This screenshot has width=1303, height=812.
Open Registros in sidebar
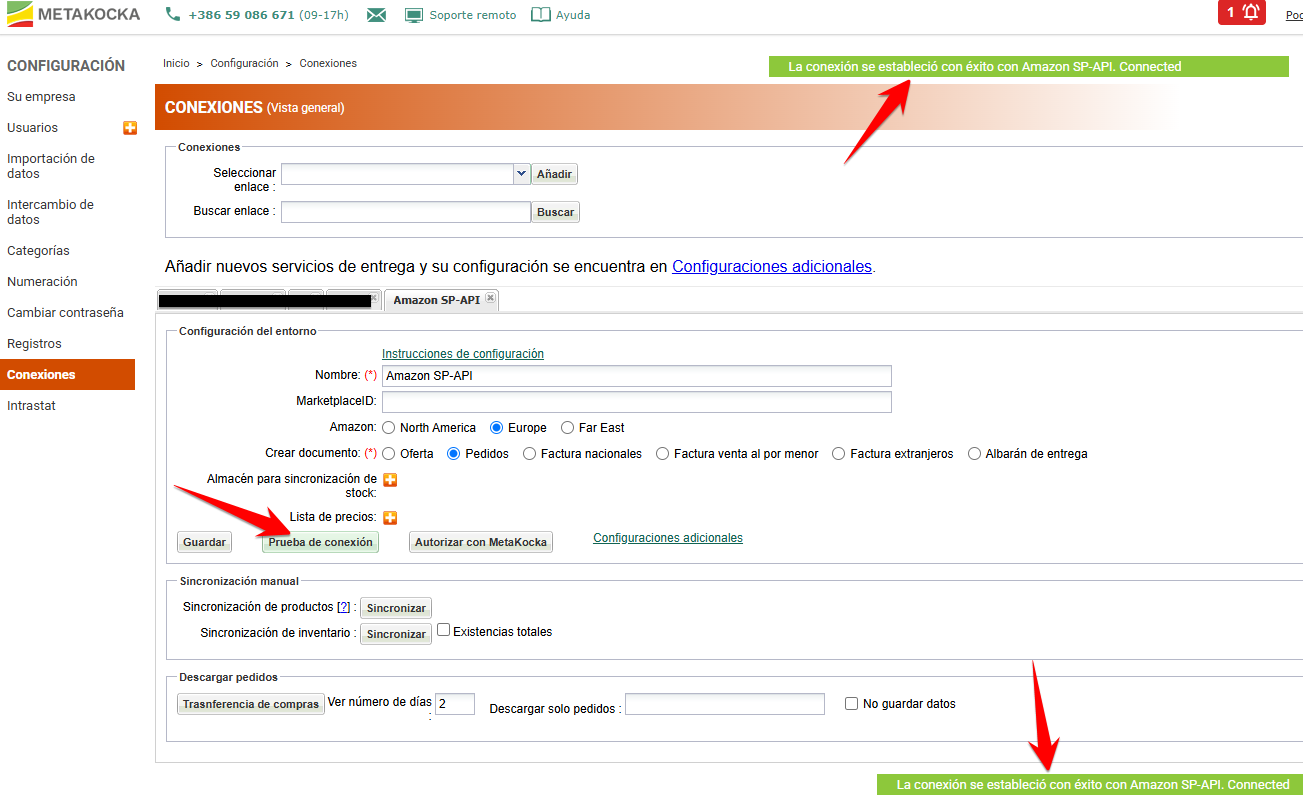(34, 344)
